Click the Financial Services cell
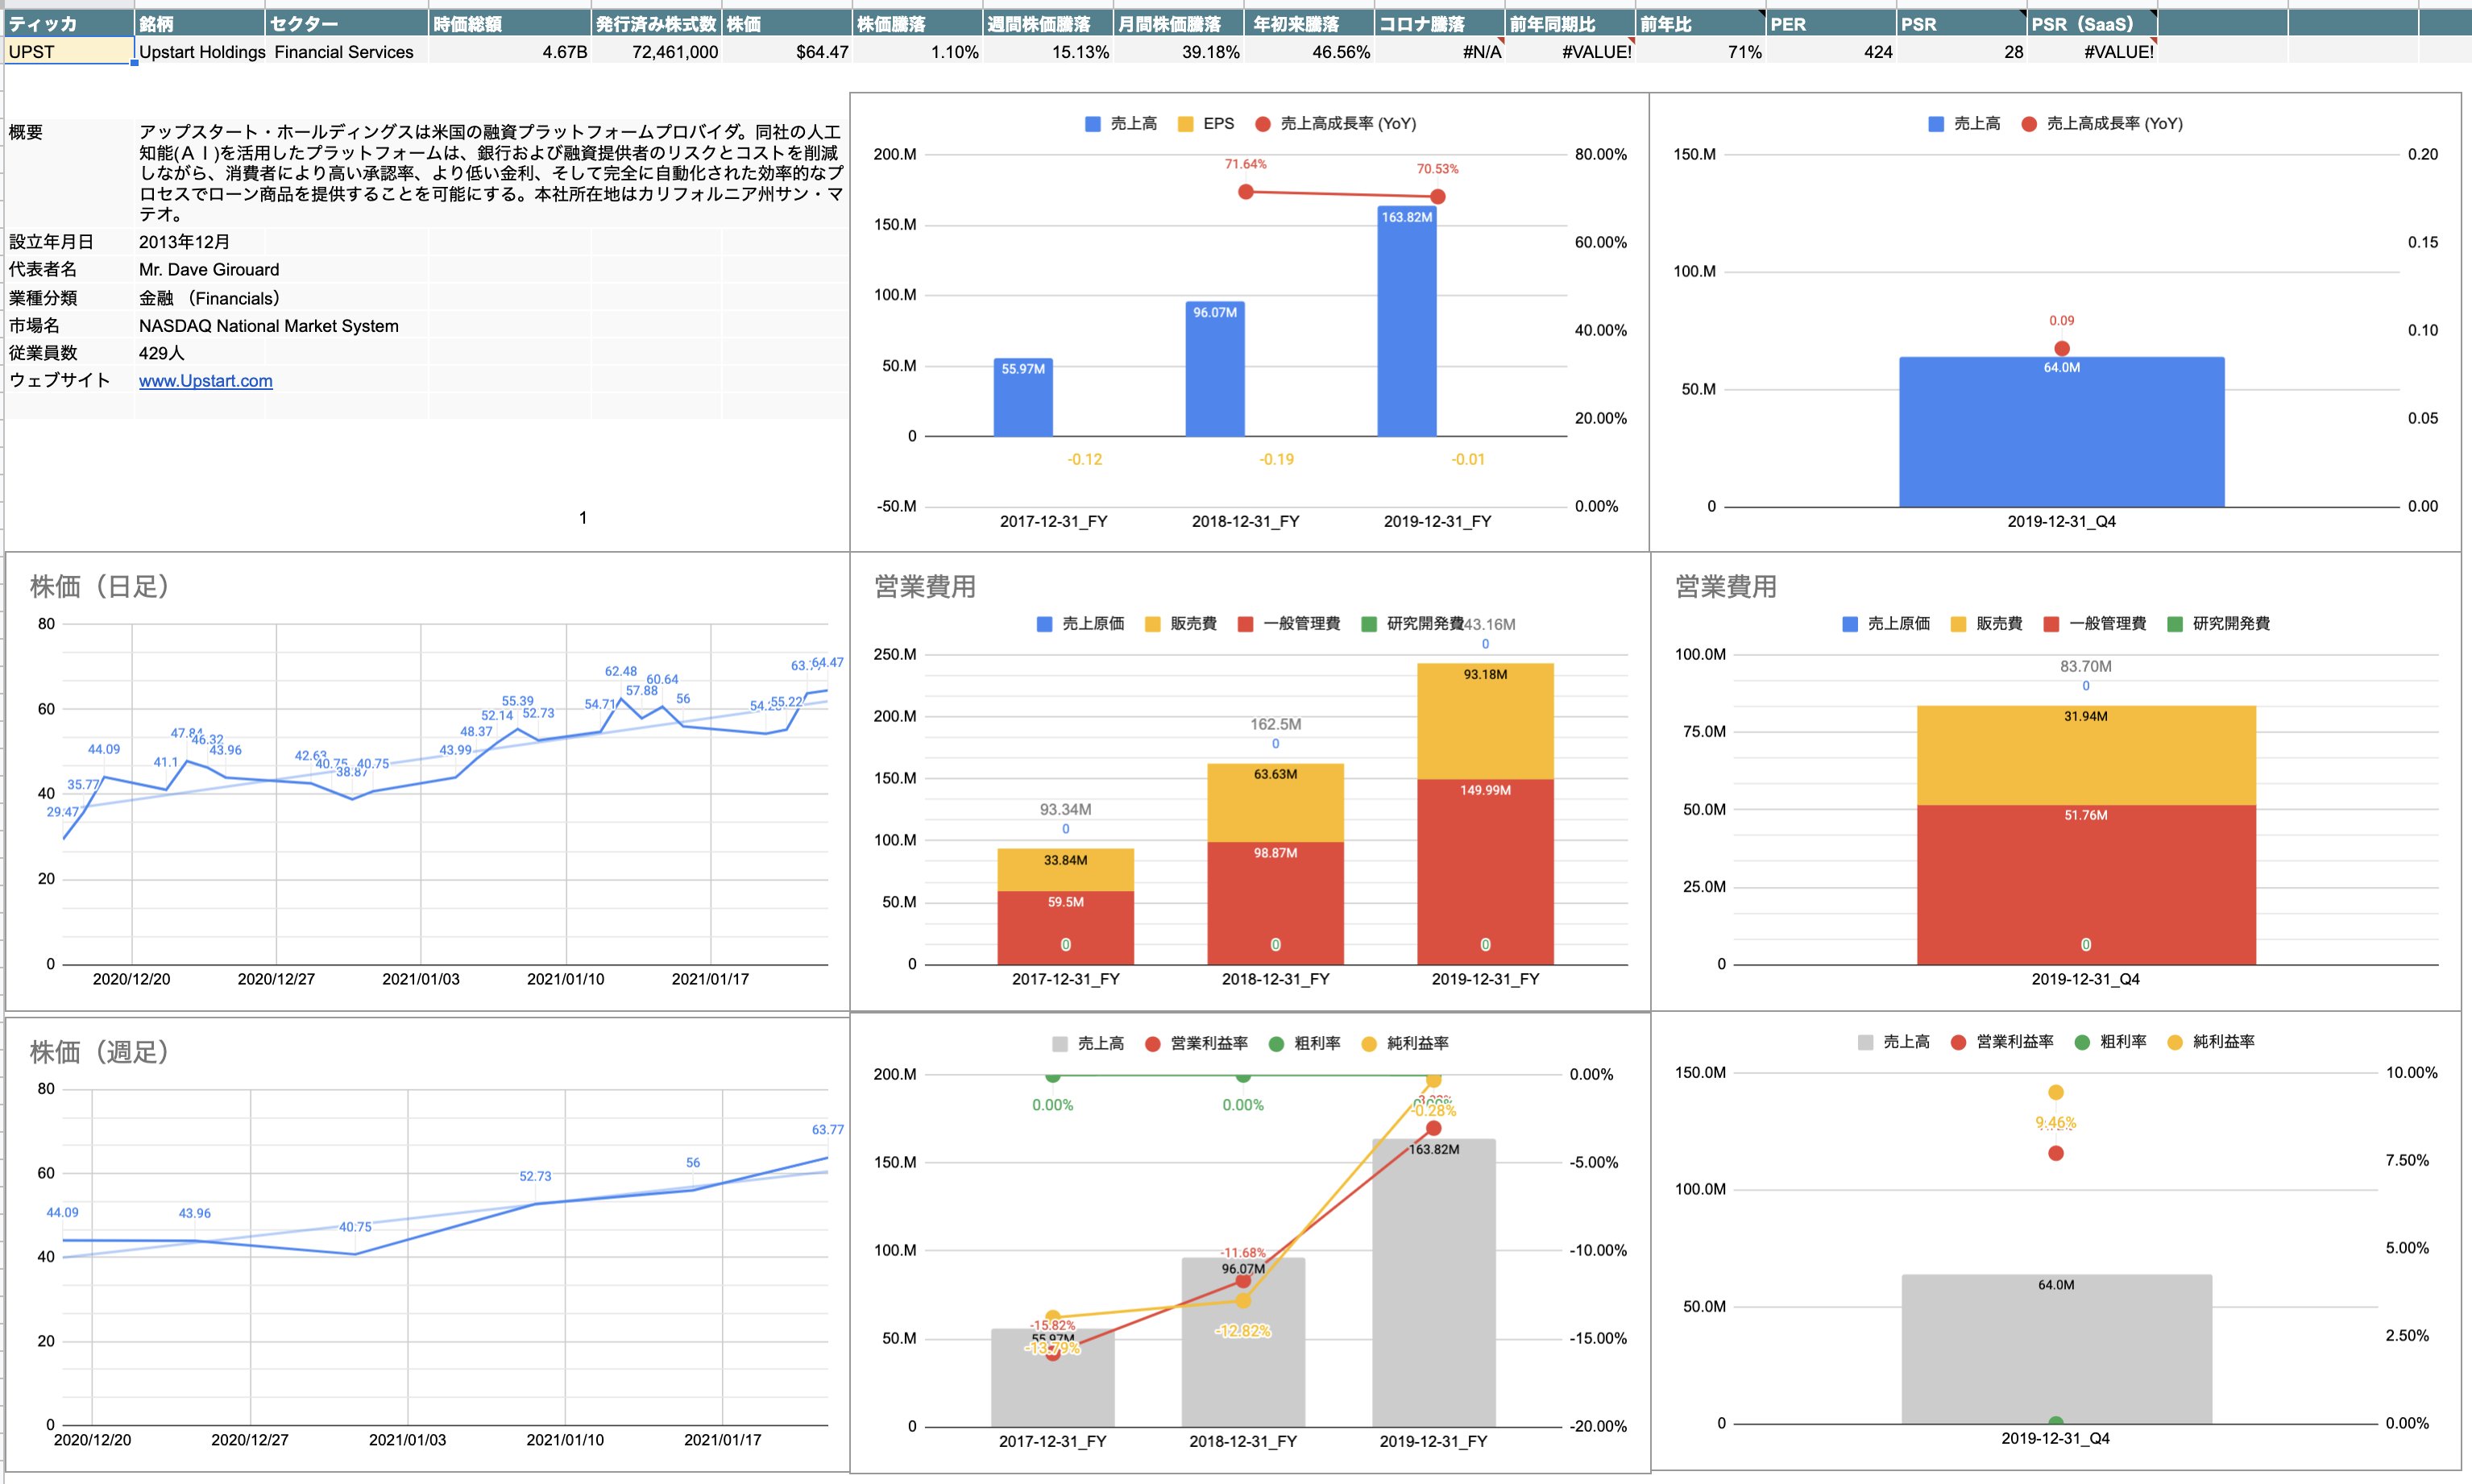The width and height of the screenshot is (2472, 1484). [x=347, y=51]
